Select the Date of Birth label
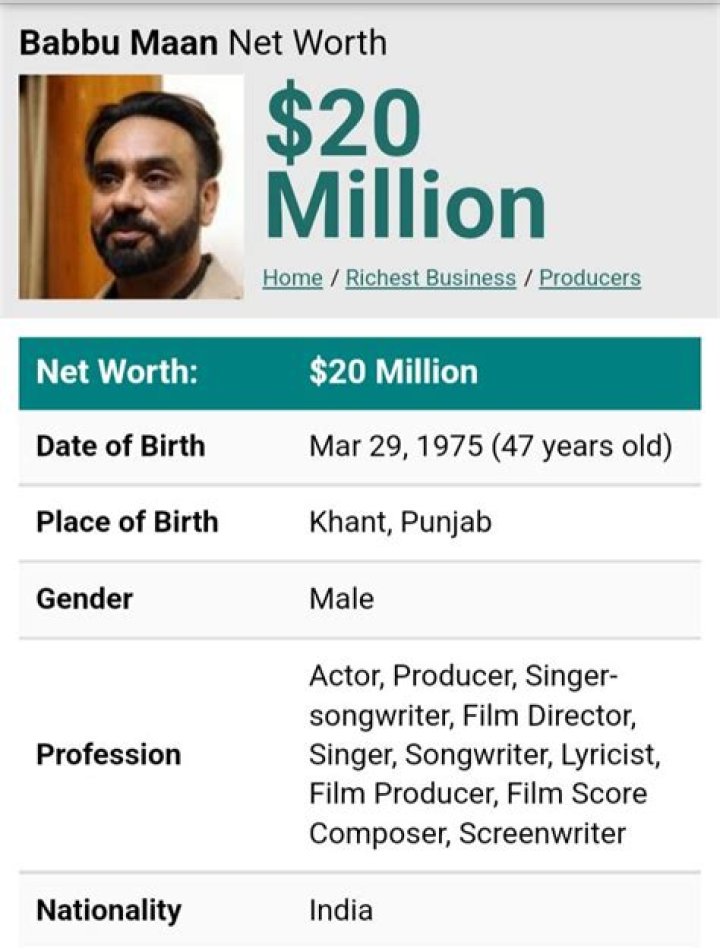The height and width of the screenshot is (951, 720). (122, 446)
